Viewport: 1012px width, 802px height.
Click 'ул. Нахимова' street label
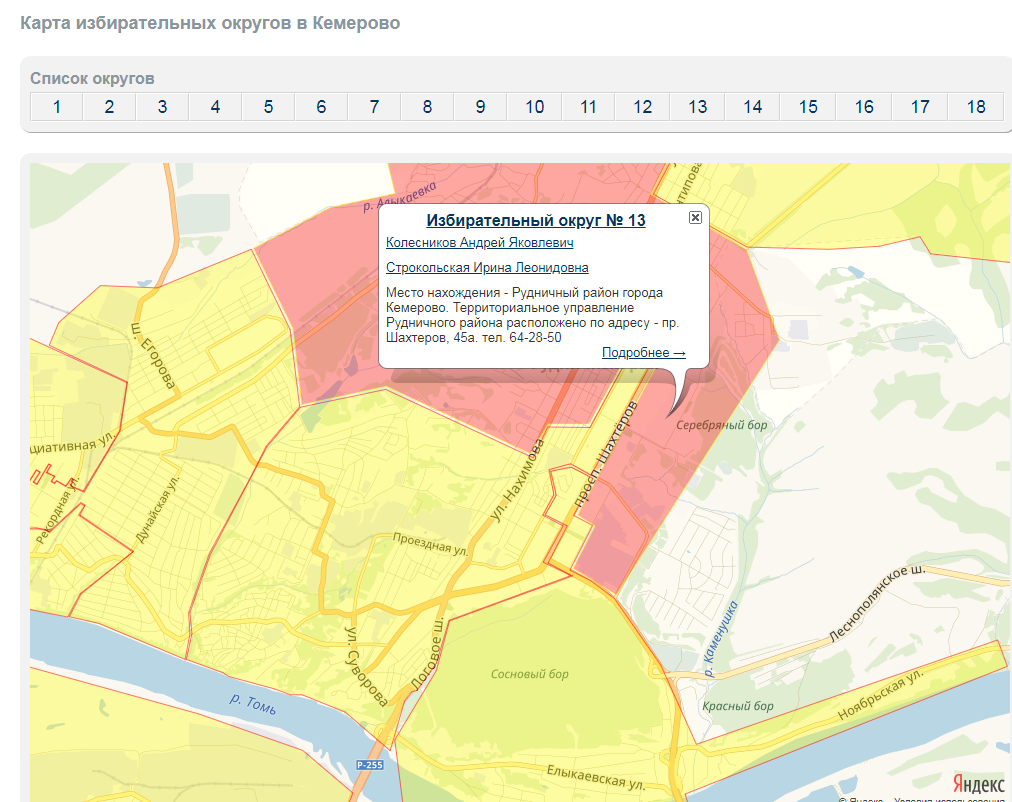pyautogui.click(x=517, y=480)
